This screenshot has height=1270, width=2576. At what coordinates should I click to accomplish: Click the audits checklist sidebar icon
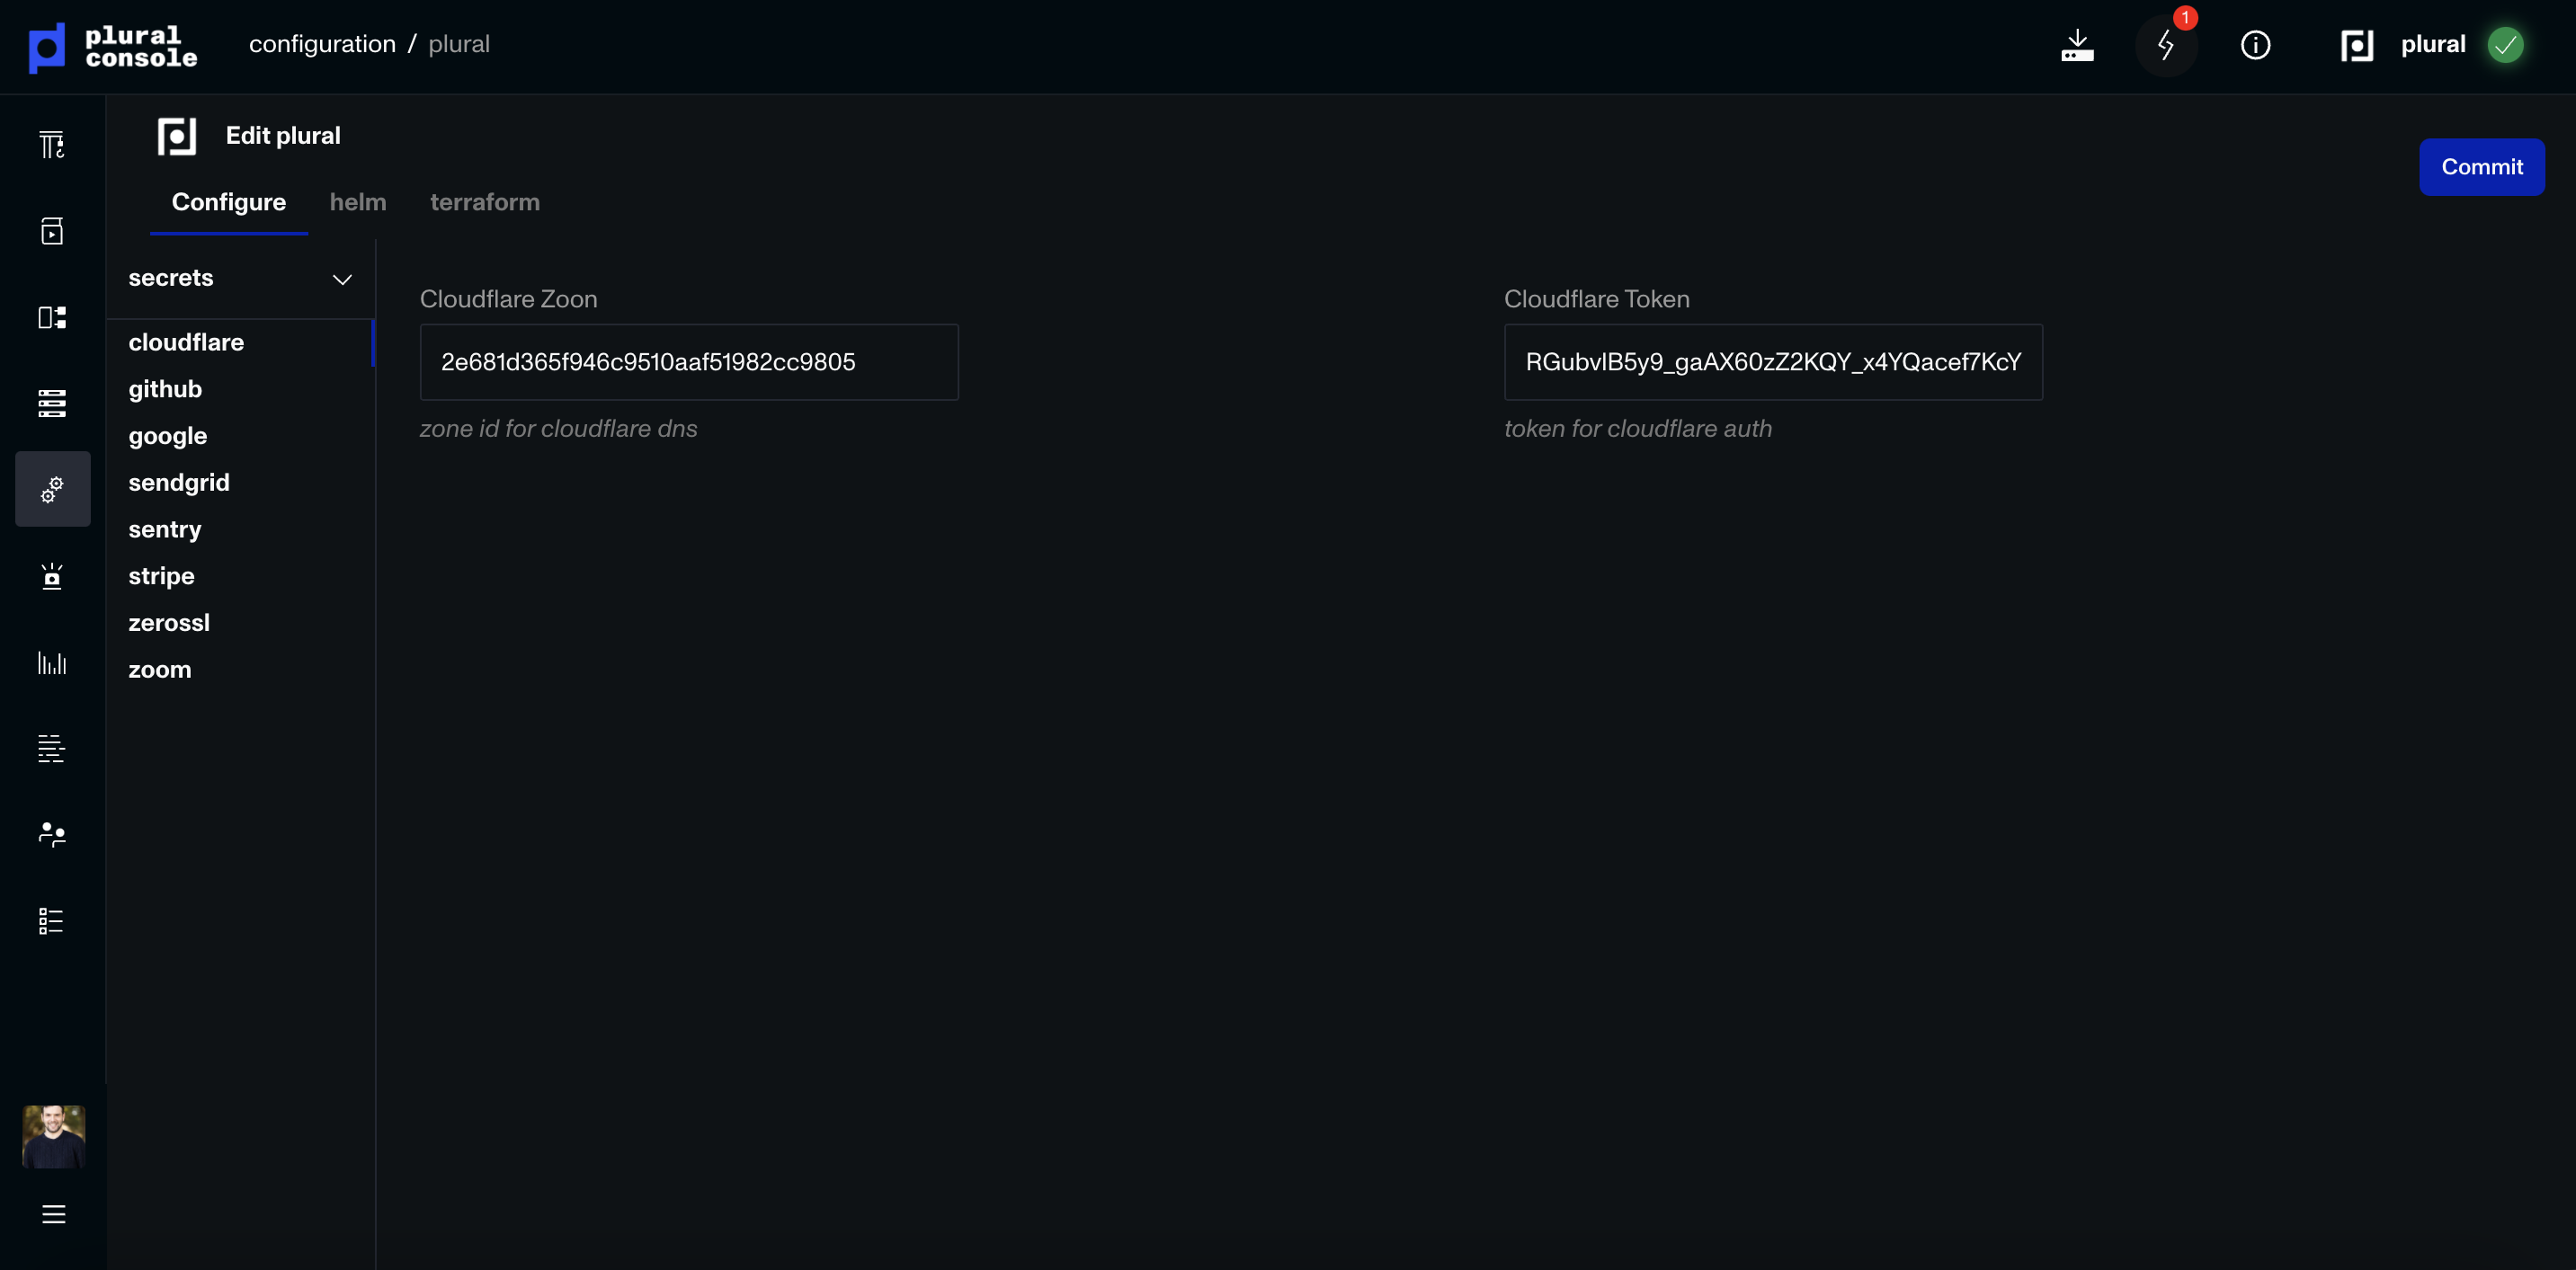(x=52, y=920)
